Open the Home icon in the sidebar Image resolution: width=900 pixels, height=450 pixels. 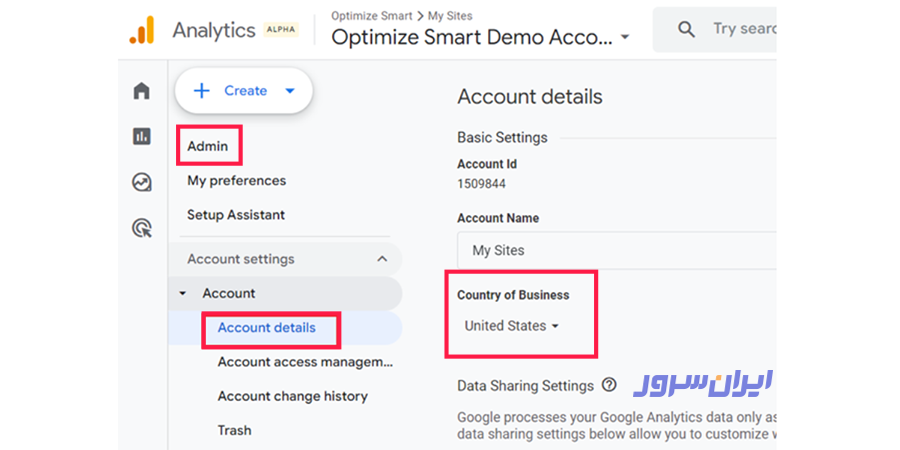point(141,91)
